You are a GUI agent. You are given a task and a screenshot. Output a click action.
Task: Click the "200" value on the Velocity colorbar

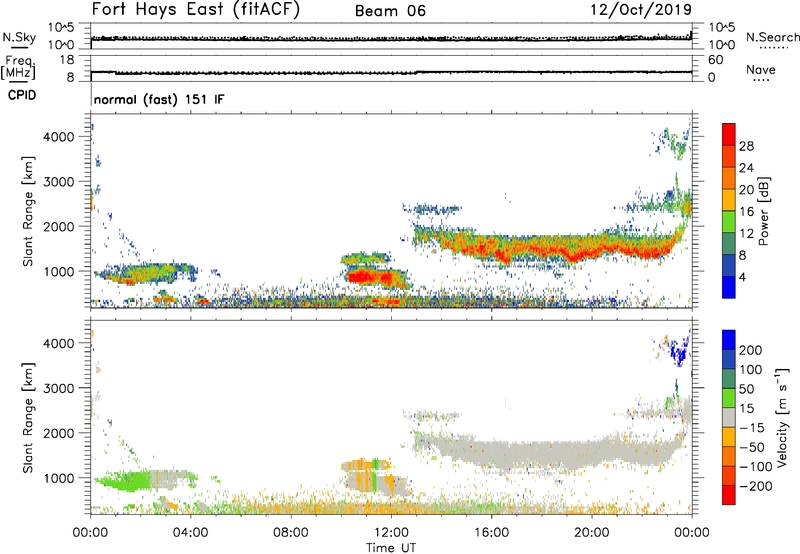tap(750, 350)
